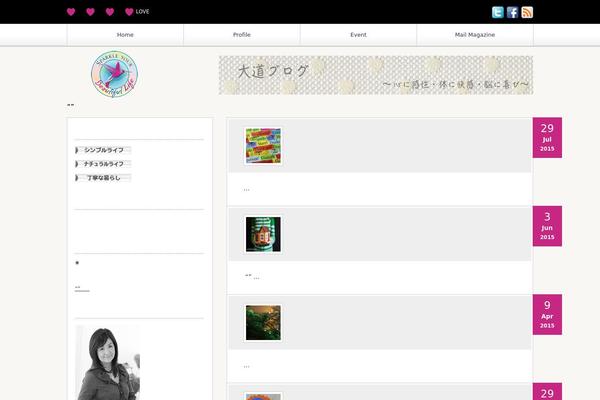Open the Profile menu item
This screenshot has height=400, width=600.
pos(242,35)
